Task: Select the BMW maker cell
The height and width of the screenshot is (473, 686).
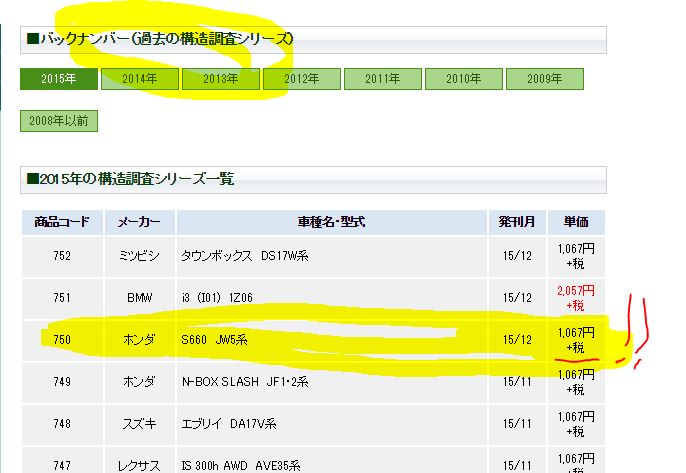Action: point(140,298)
